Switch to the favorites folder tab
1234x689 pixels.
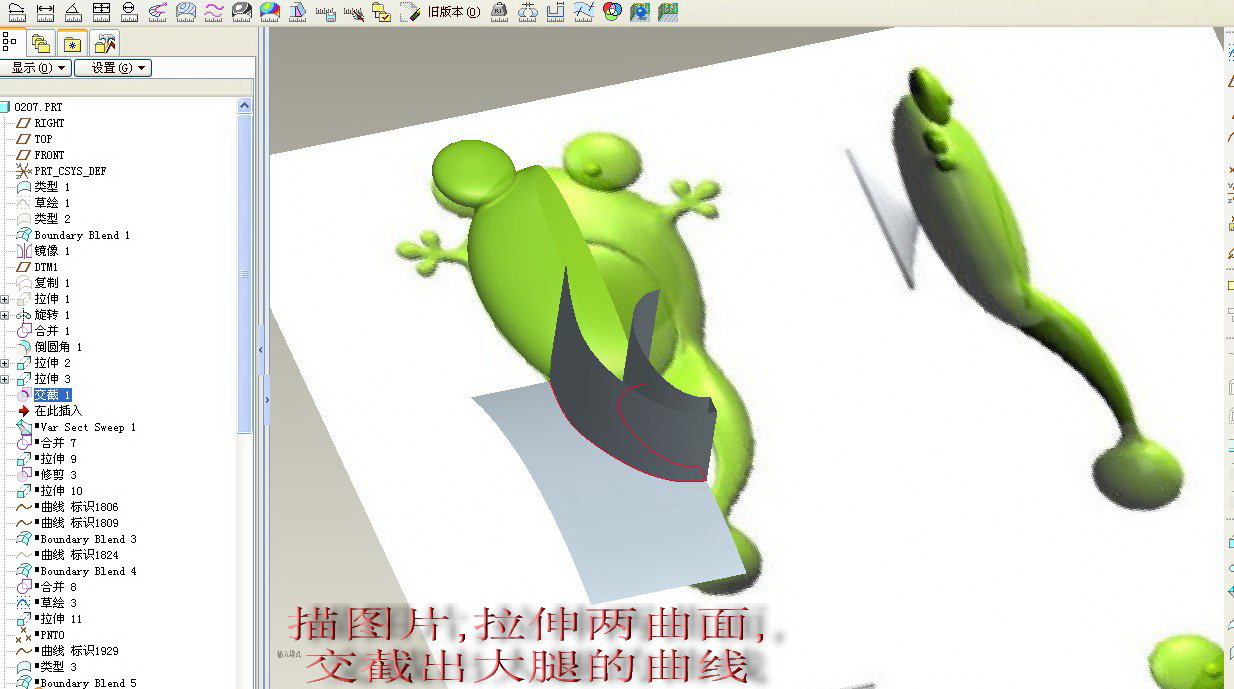72,43
